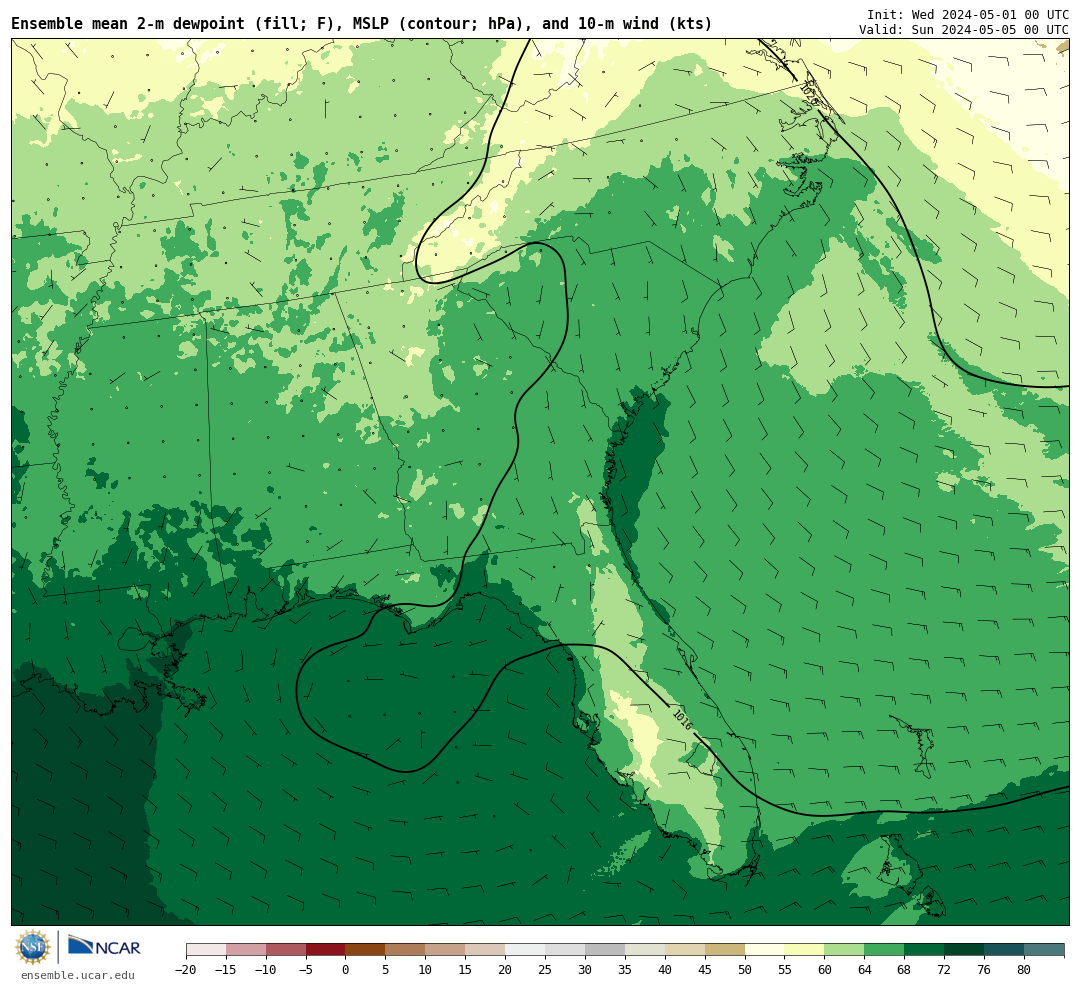Click the 10 colorbar tick label

click(426, 969)
